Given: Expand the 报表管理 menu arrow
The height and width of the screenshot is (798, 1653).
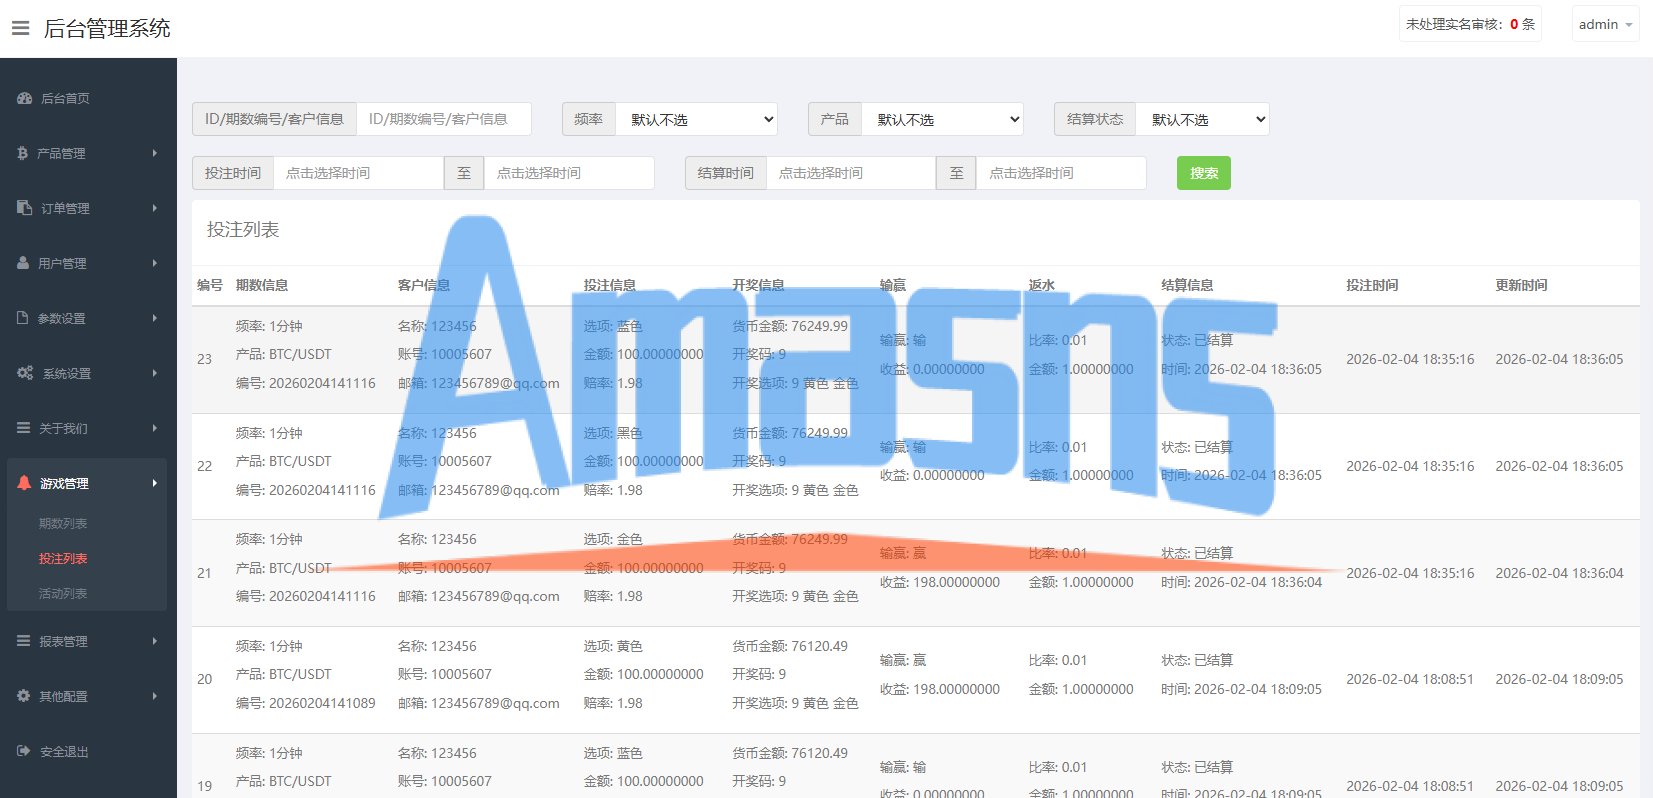Looking at the screenshot, I should 155,641.
